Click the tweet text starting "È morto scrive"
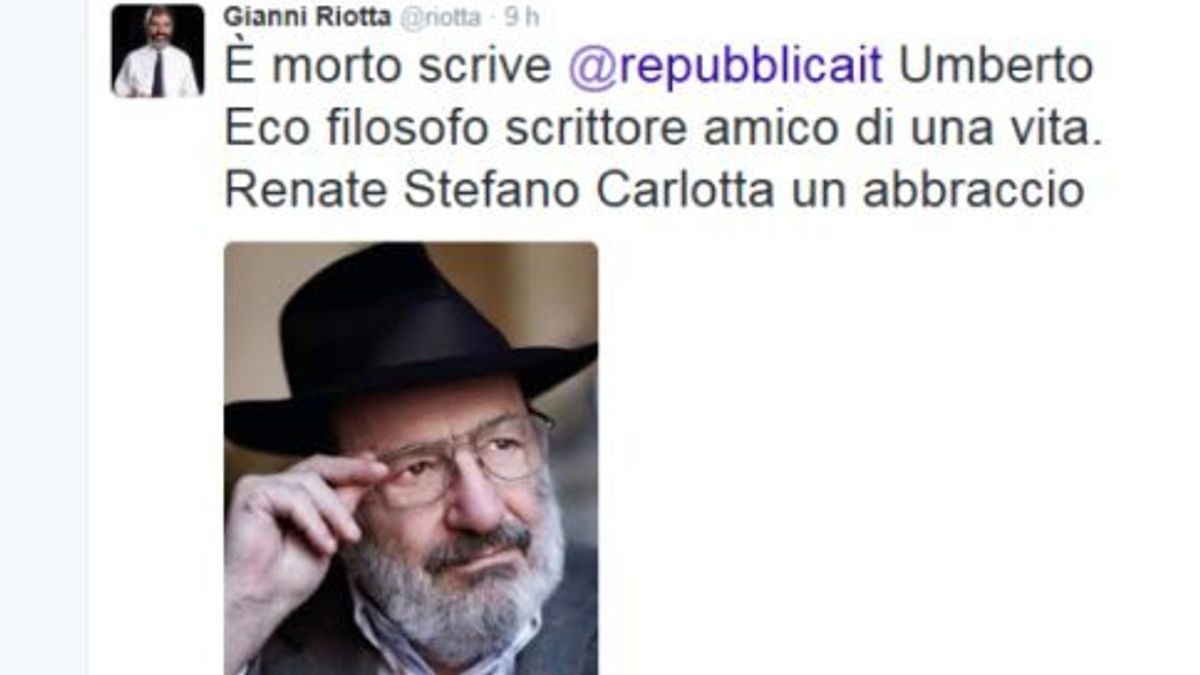The image size is (1200, 675). [x=663, y=128]
